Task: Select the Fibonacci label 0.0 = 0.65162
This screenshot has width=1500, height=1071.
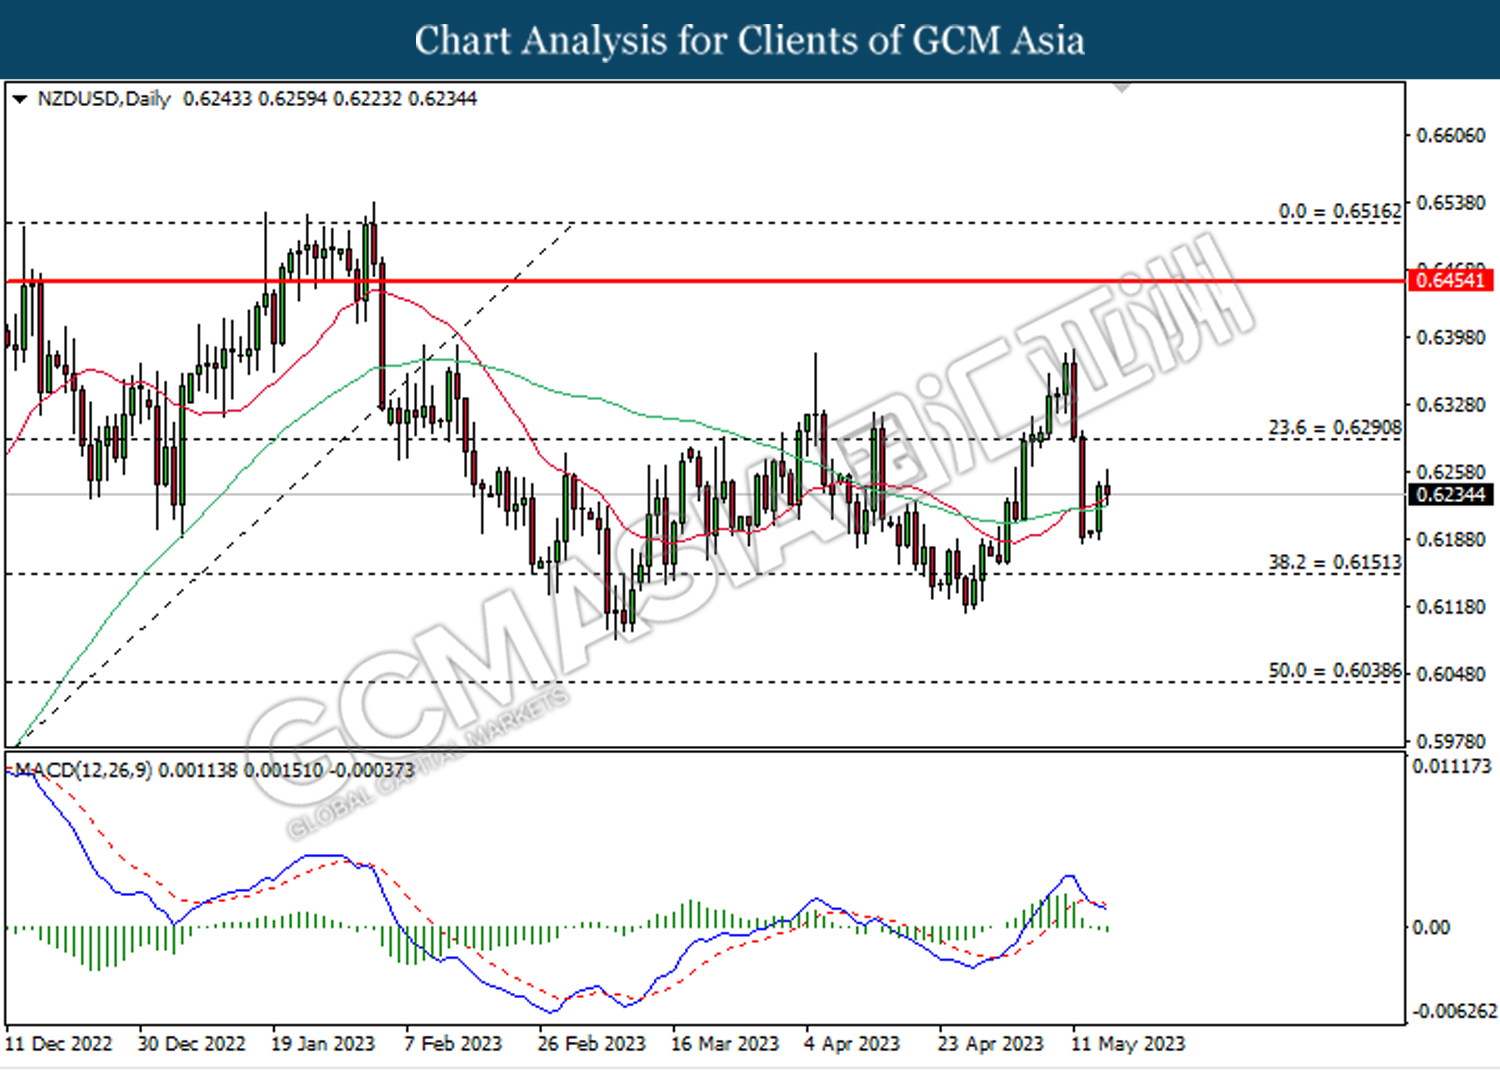Action: (1340, 211)
